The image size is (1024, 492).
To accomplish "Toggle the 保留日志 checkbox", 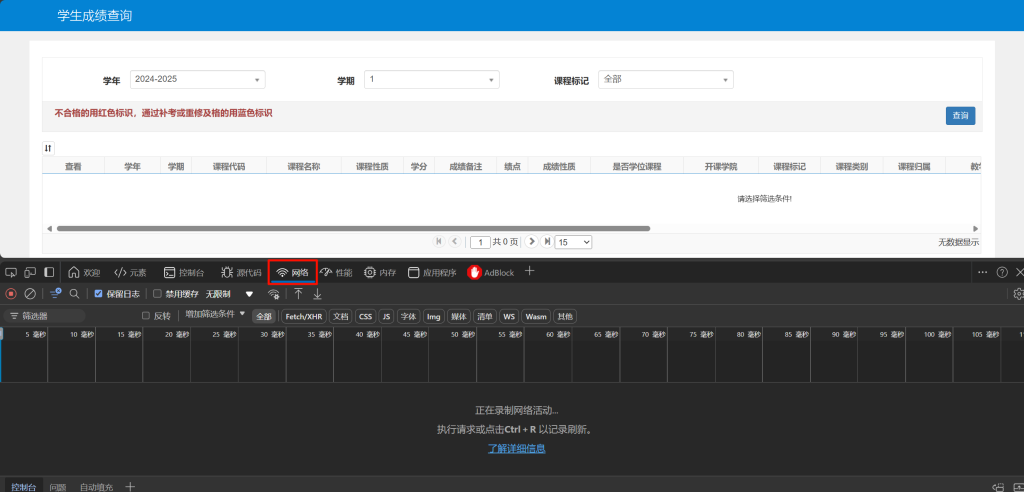I will 98,294.
